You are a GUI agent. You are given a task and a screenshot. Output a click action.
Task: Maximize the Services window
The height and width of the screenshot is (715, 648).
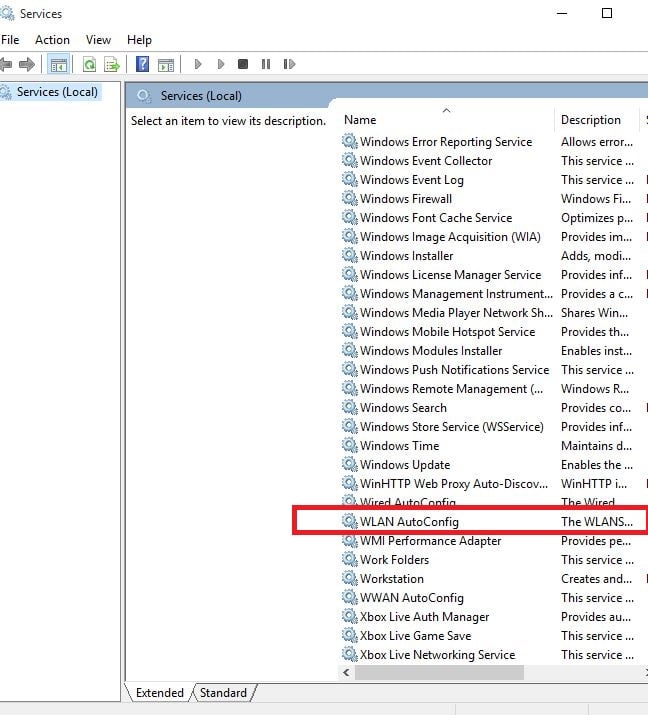point(607,13)
